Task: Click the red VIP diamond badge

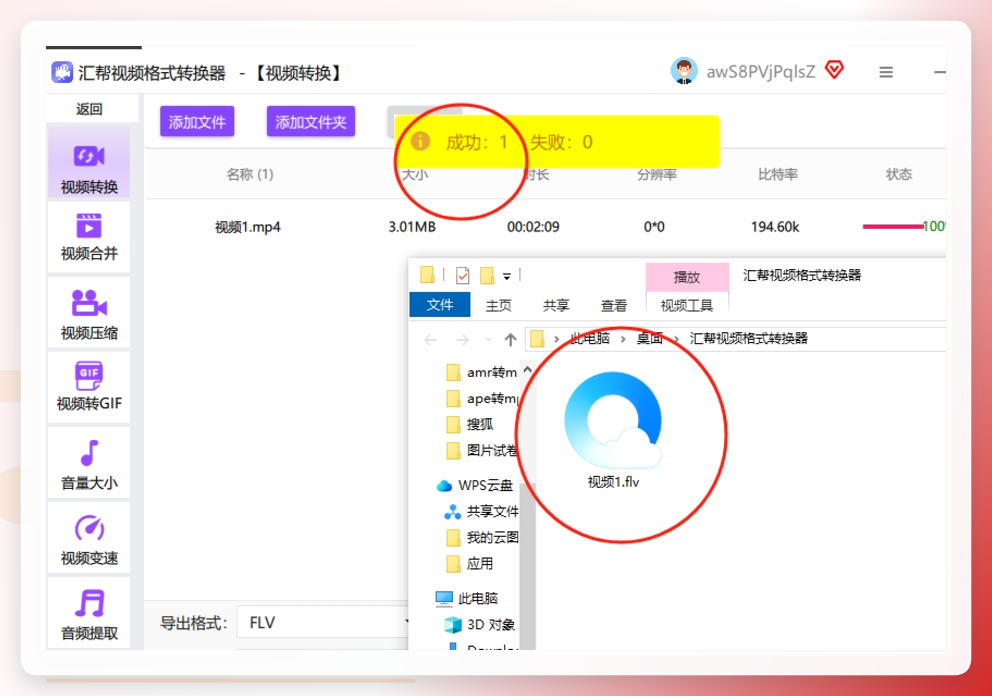Action: pos(835,70)
